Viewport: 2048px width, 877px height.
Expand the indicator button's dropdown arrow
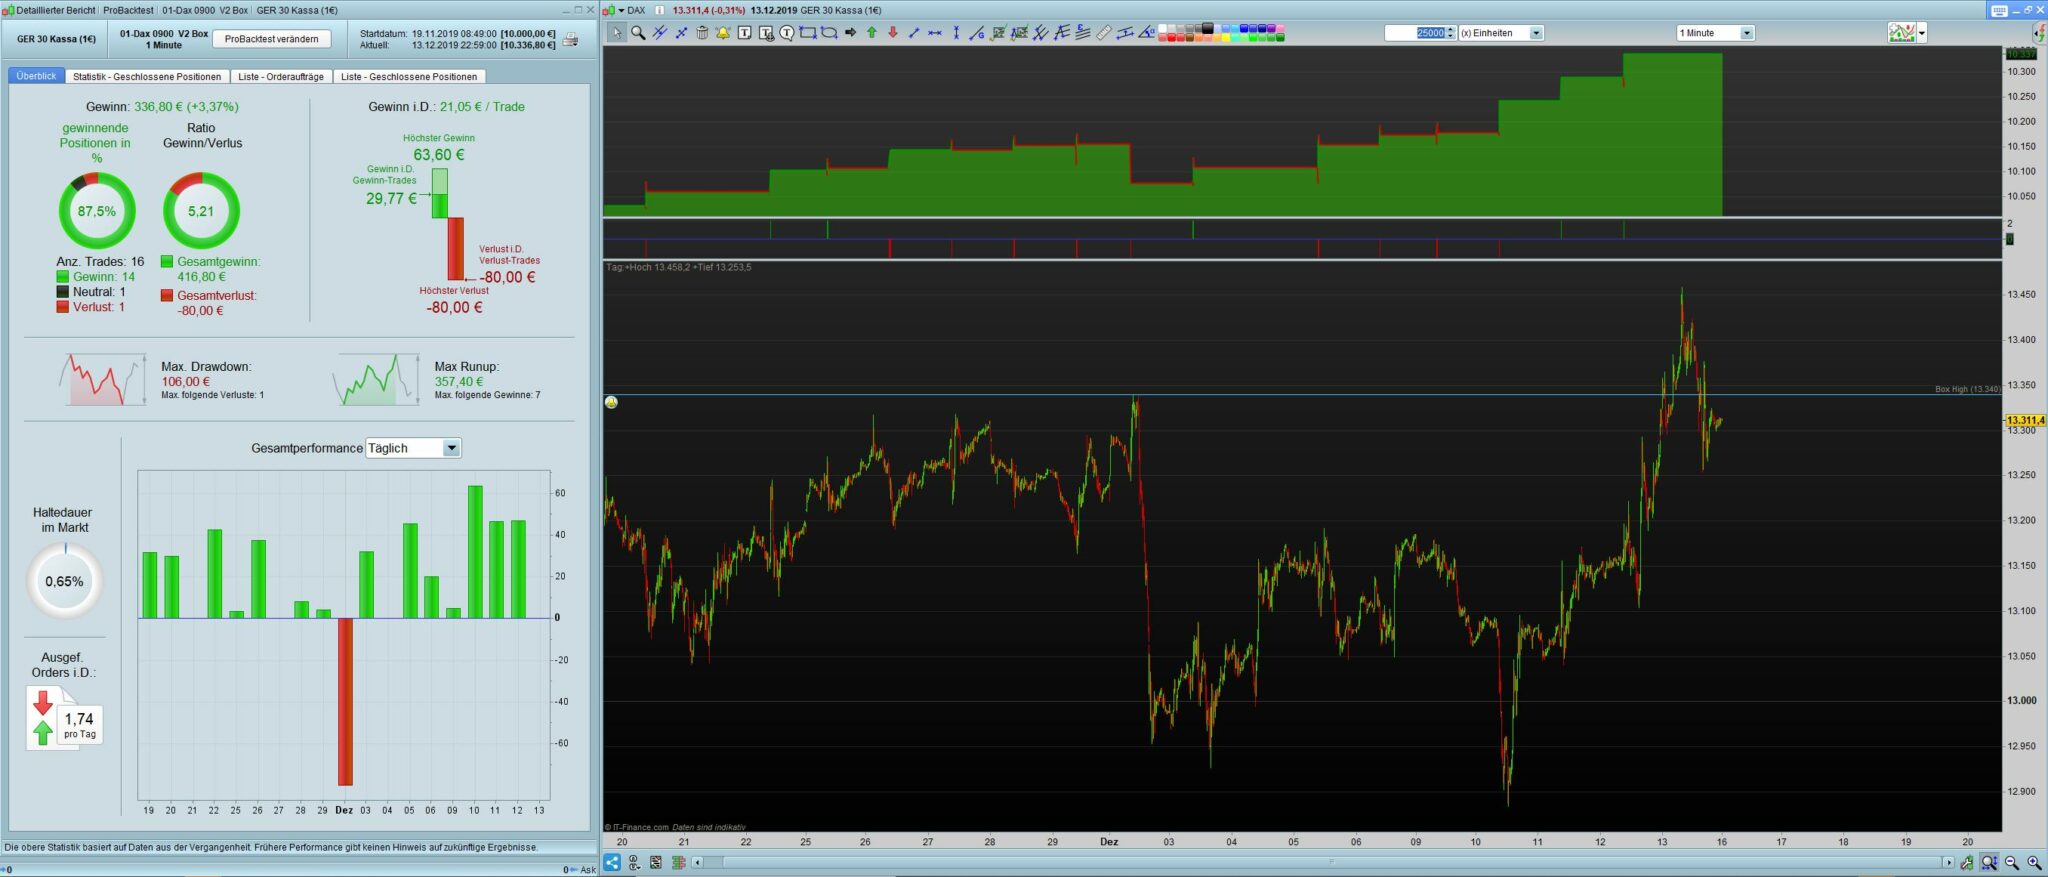[1921, 34]
